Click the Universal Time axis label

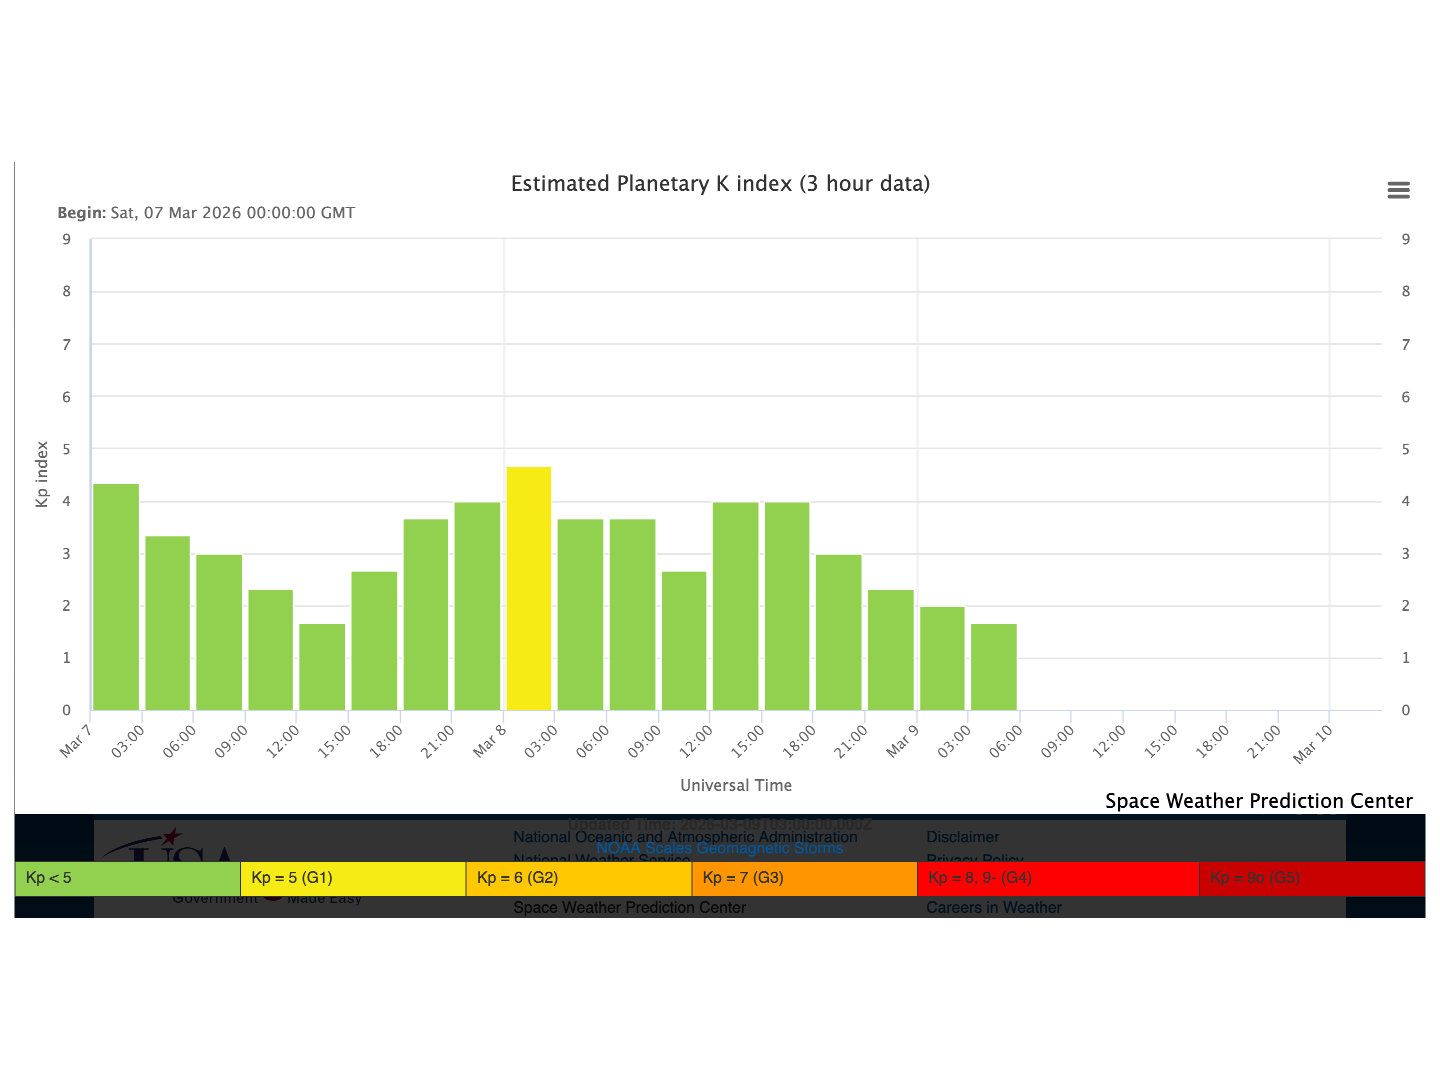[736, 786]
